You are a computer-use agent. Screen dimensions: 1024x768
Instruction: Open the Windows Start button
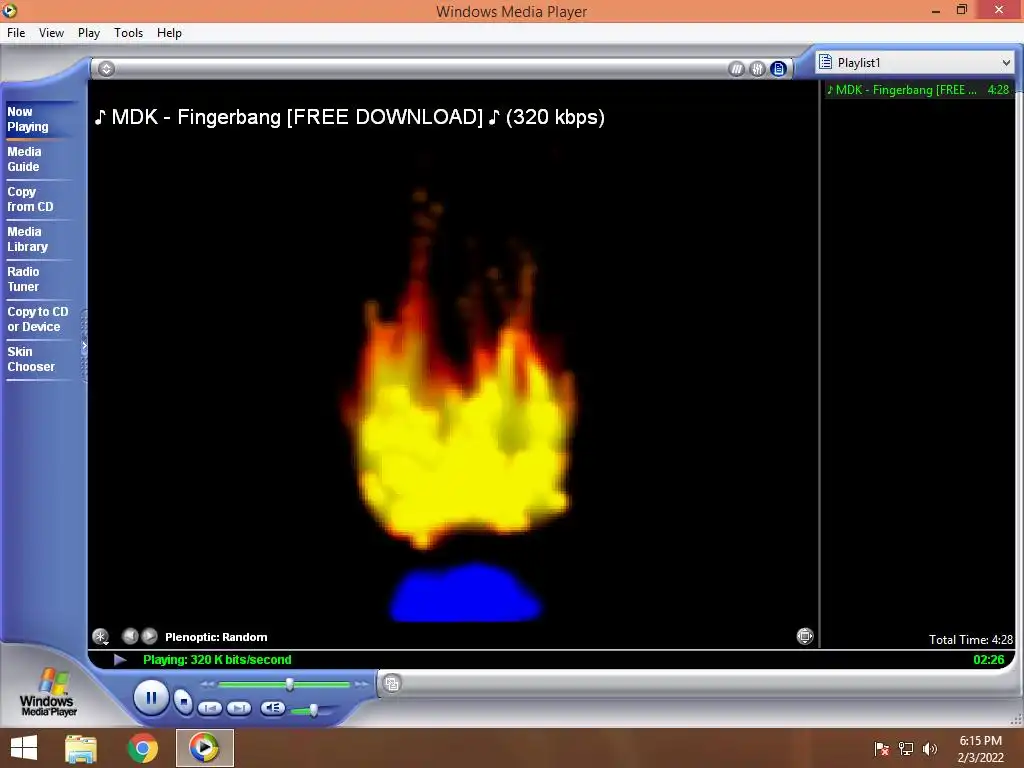click(x=24, y=748)
